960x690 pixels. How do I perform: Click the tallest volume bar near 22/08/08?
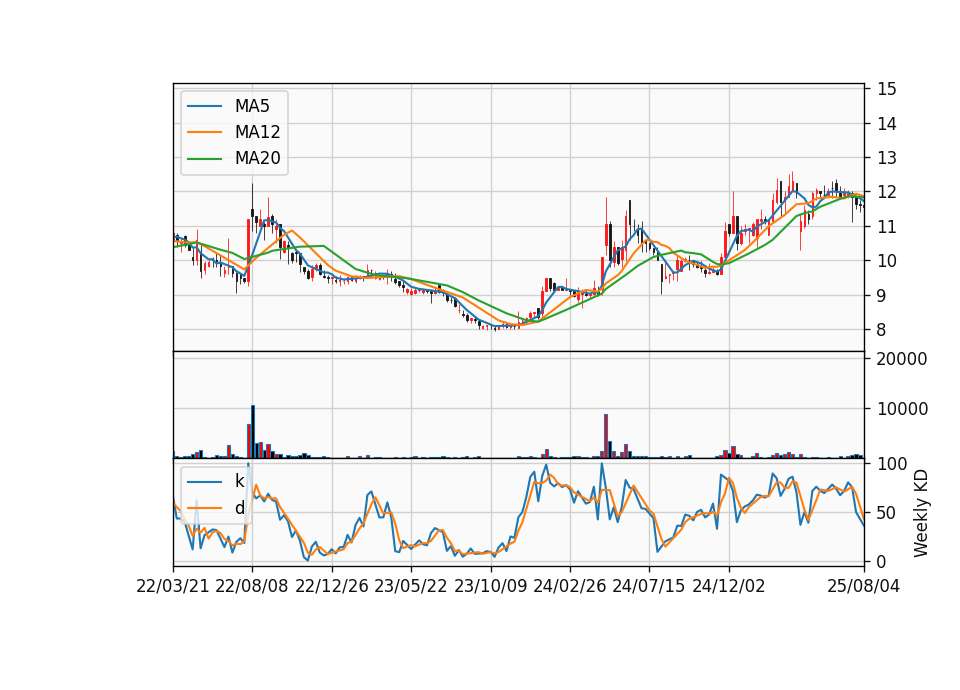253,432
